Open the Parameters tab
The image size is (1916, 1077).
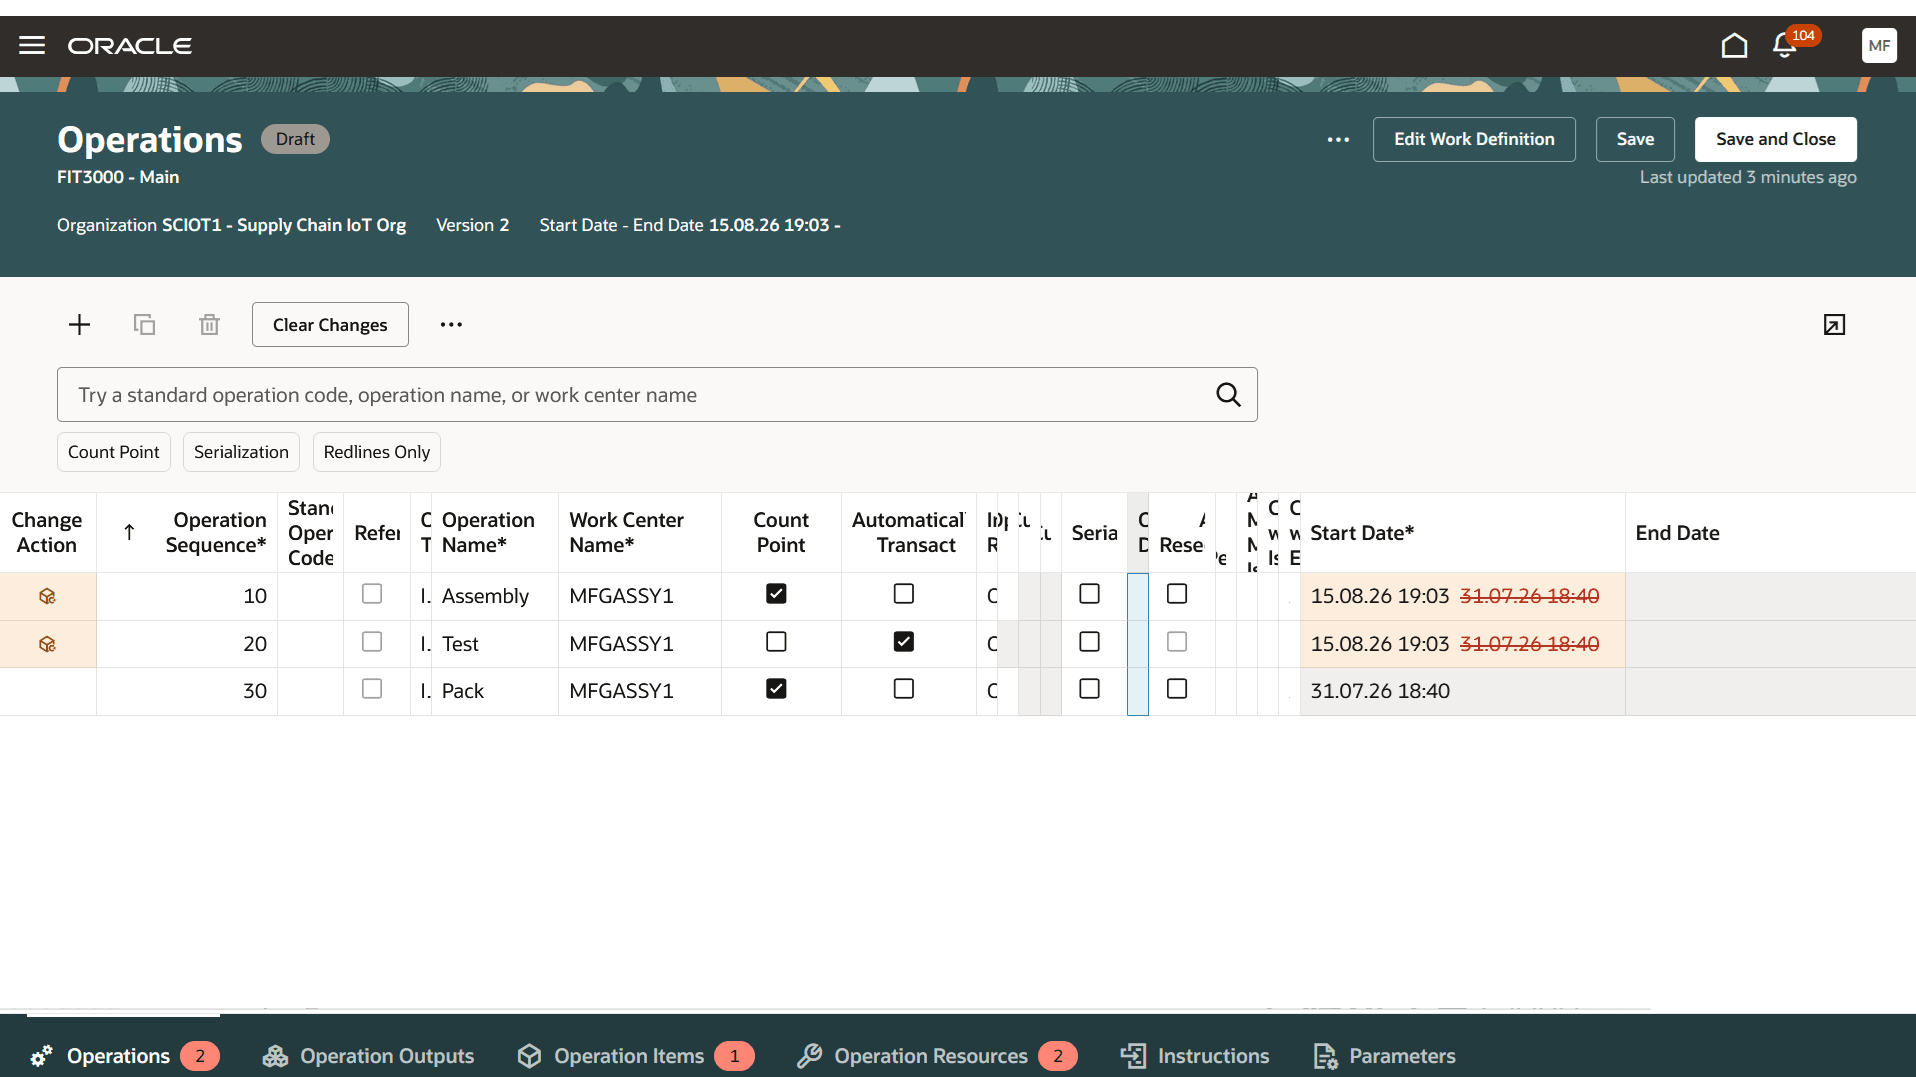[x=1384, y=1056]
